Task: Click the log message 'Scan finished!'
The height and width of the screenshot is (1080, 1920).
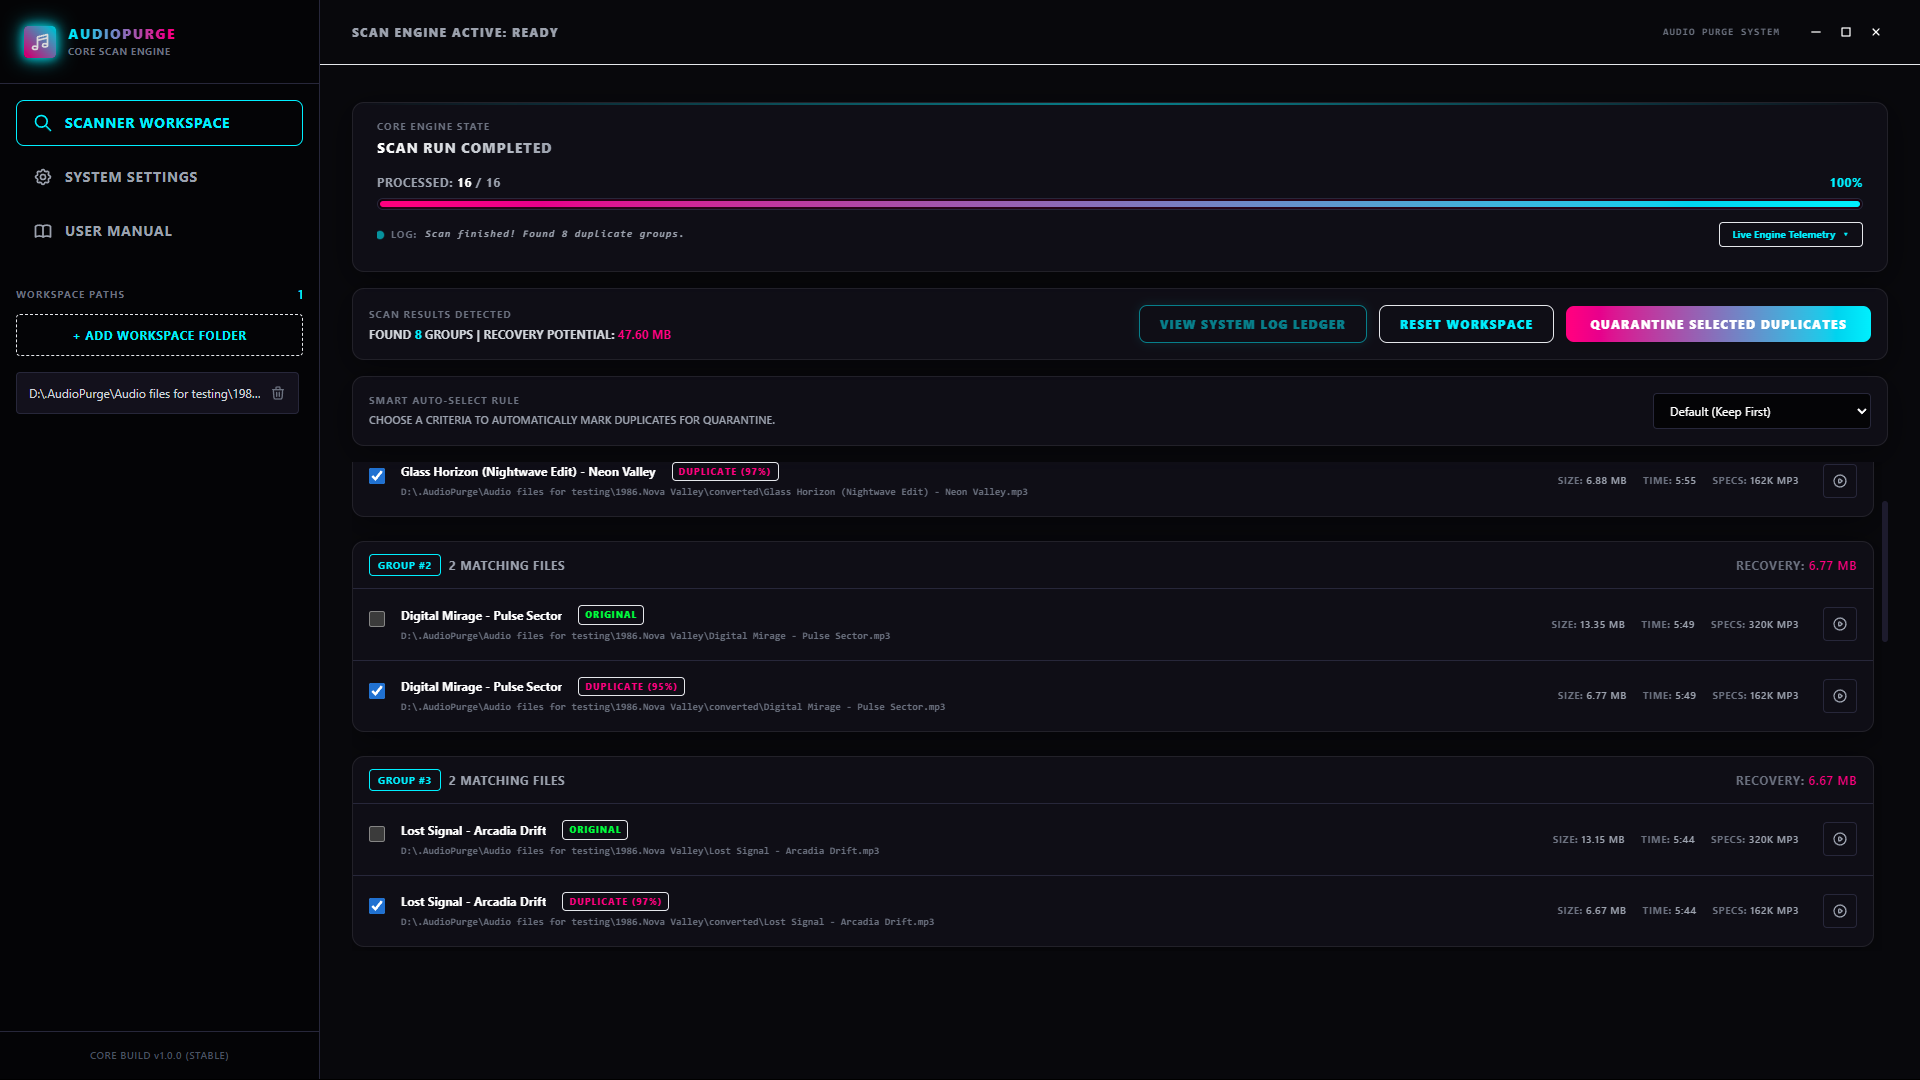Action: click(x=554, y=234)
